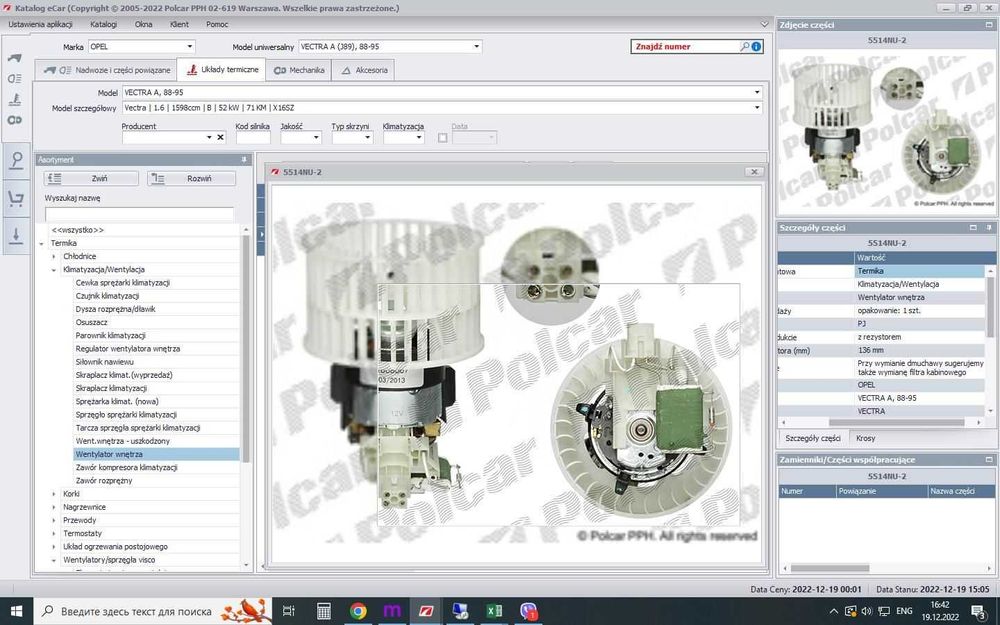The width and height of the screenshot is (1000, 625).
Task: Click the purple m app taskbar icon
Action: (392, 611)
